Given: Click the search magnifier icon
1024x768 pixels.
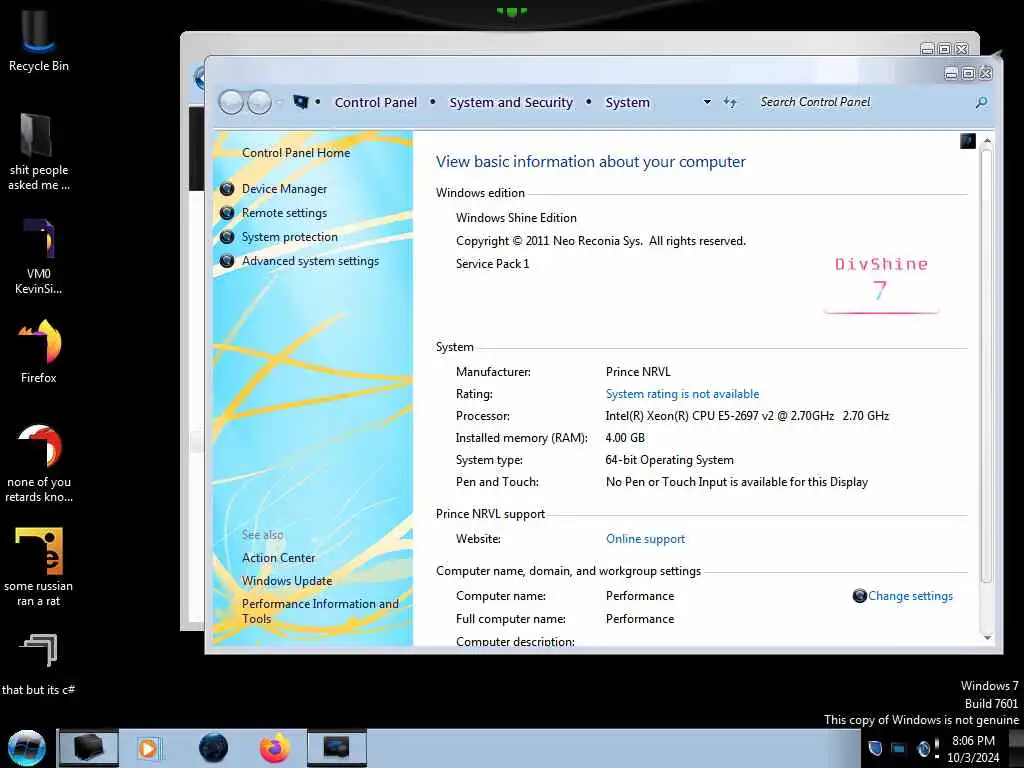Looking at the screenshot, I should click(981, 103).
